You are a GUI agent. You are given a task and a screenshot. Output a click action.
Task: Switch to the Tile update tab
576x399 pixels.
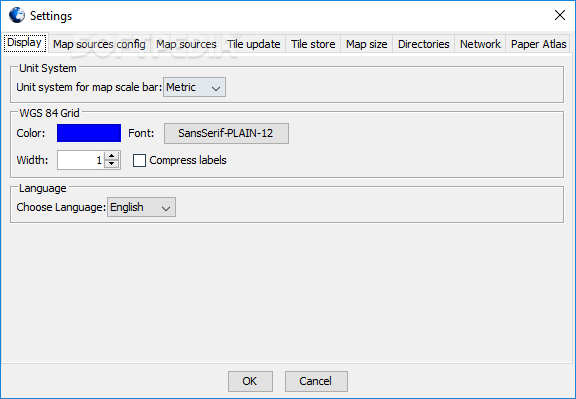pos(254,44)
